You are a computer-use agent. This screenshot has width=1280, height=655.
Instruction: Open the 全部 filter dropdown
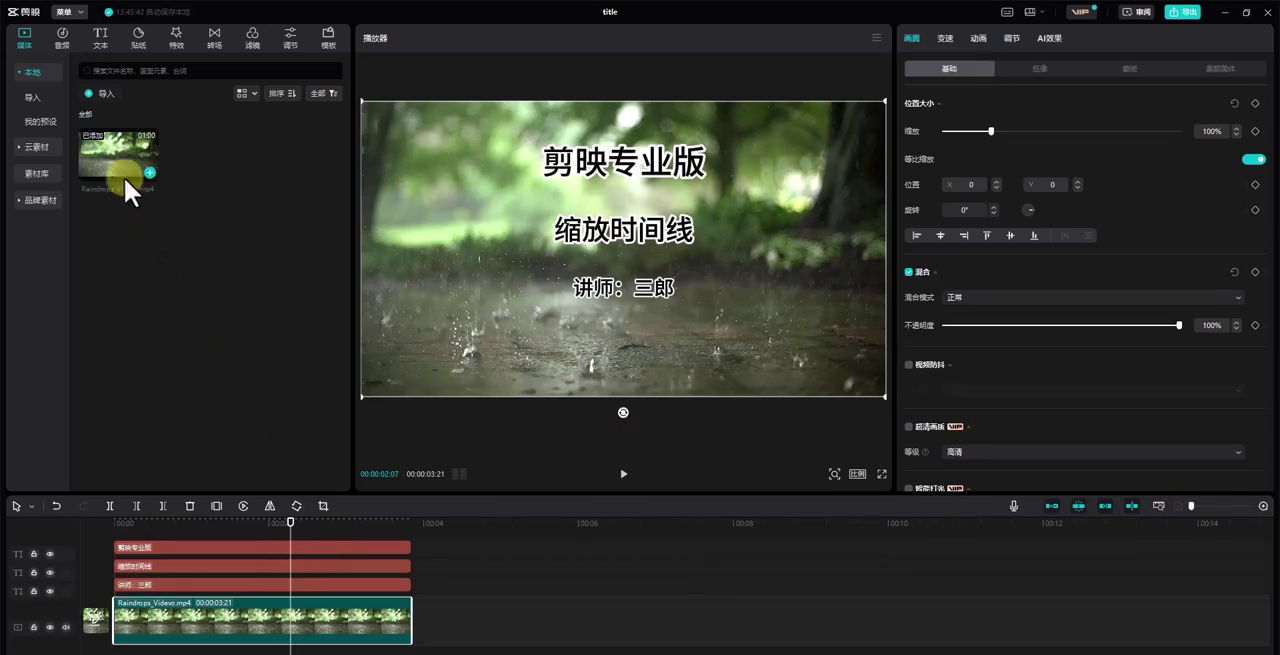pos(324,93)
